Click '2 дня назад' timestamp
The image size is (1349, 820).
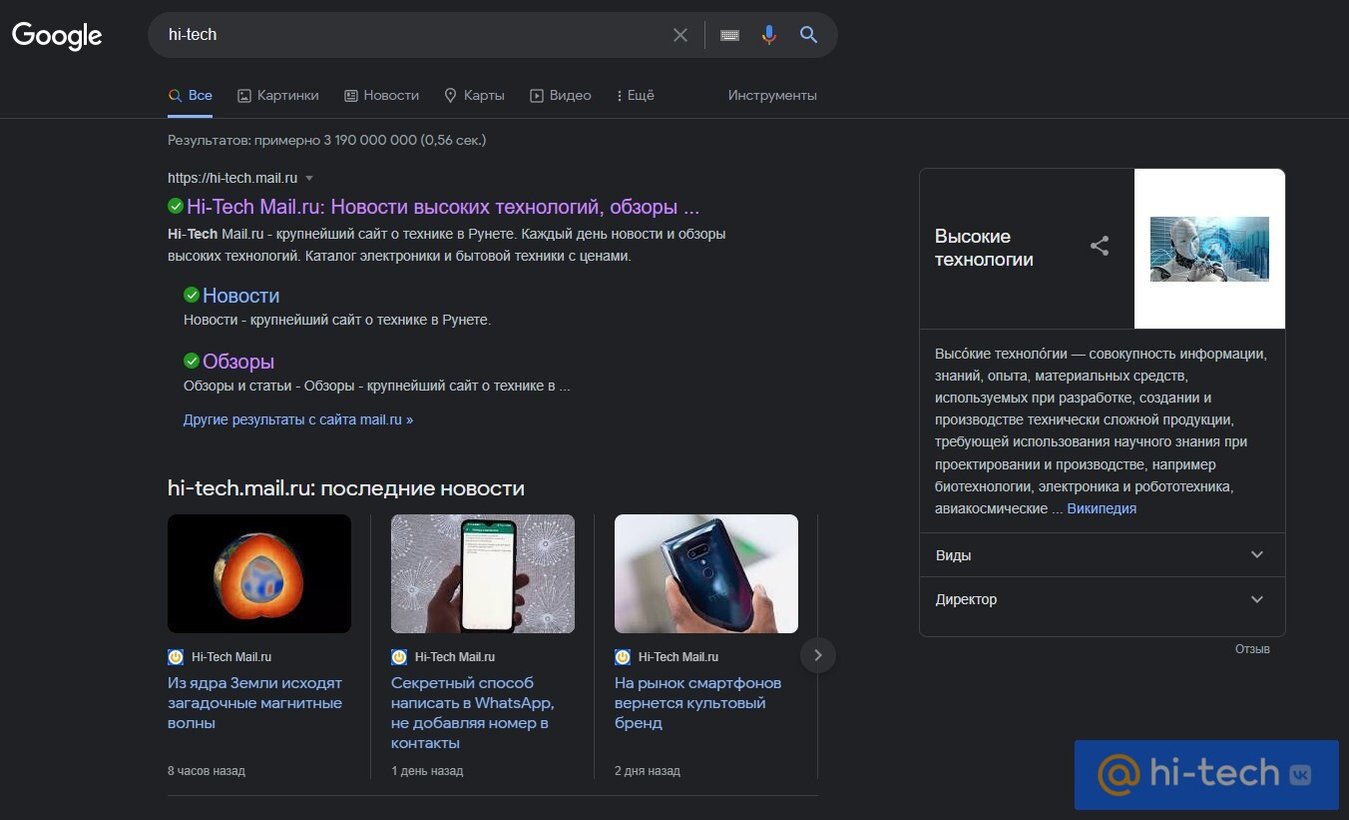[647, 771]
